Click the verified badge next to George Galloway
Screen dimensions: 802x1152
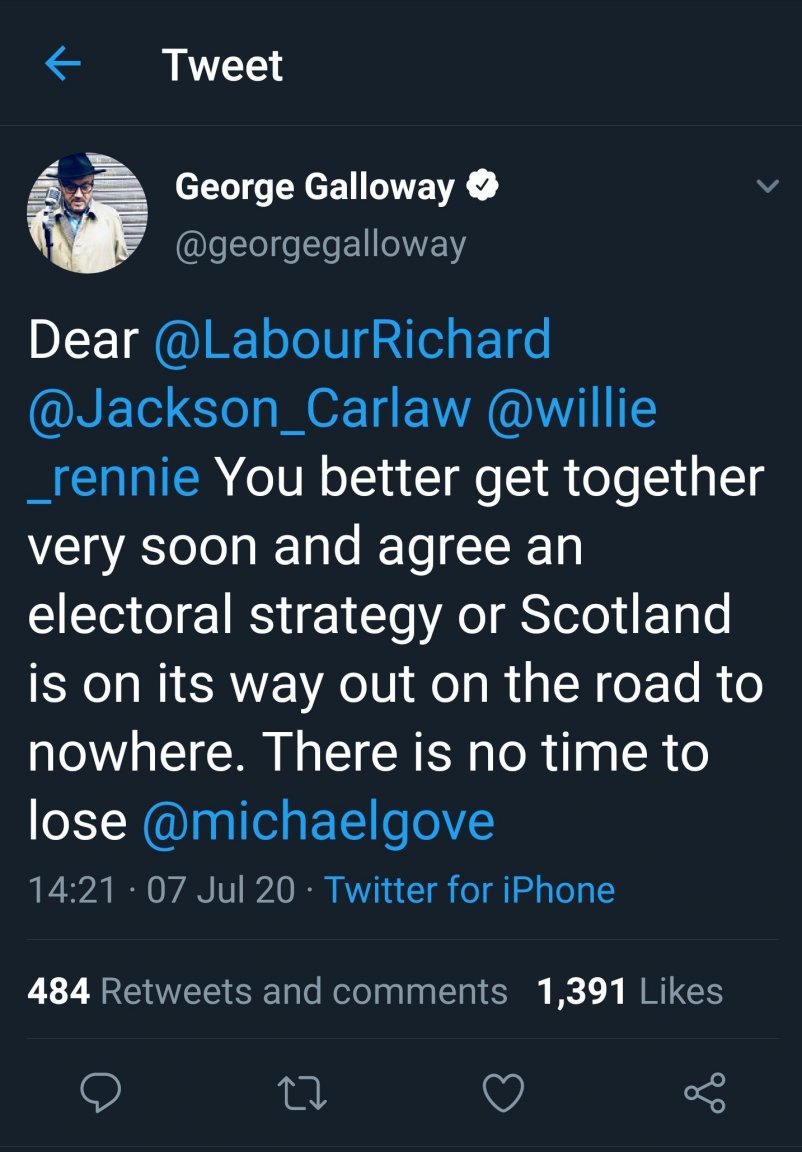click(485, 186)
